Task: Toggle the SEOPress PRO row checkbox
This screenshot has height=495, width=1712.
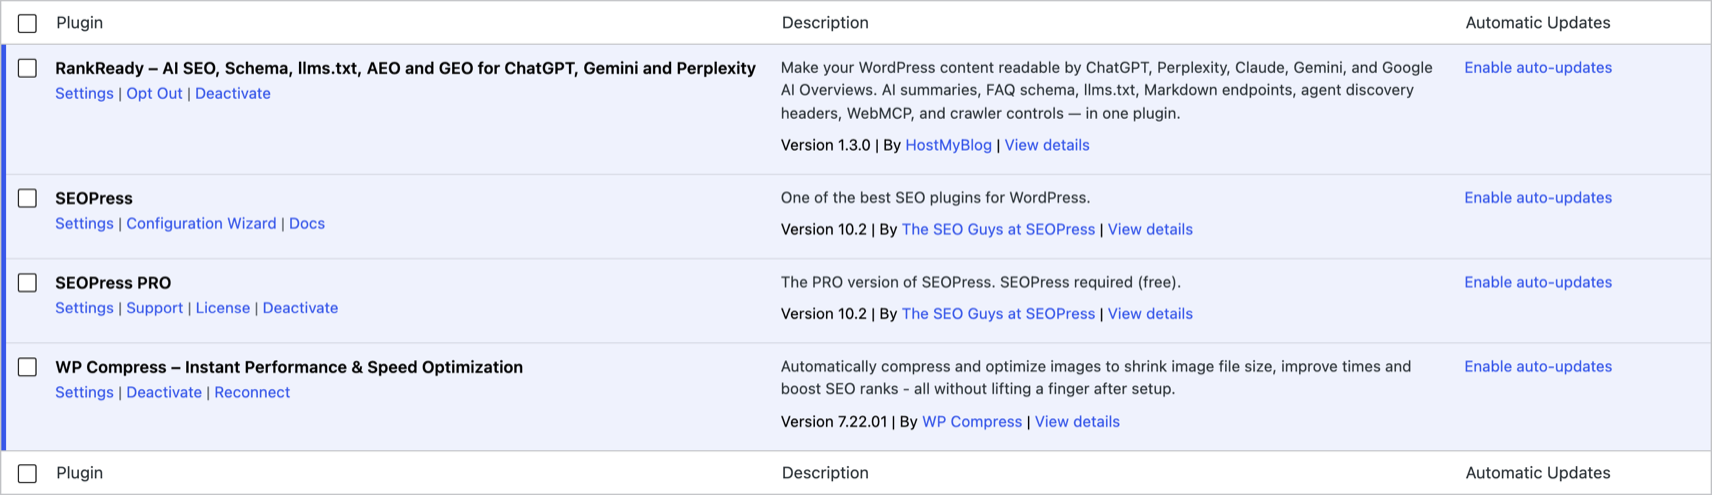Action: 28,282
